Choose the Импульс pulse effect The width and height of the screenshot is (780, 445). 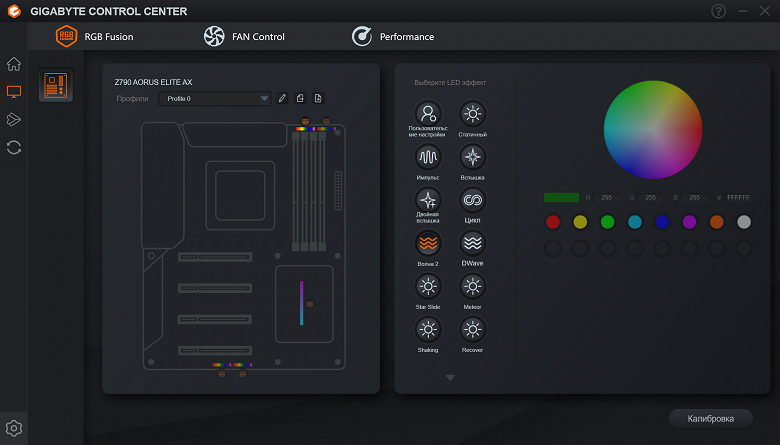click(428, 157)
